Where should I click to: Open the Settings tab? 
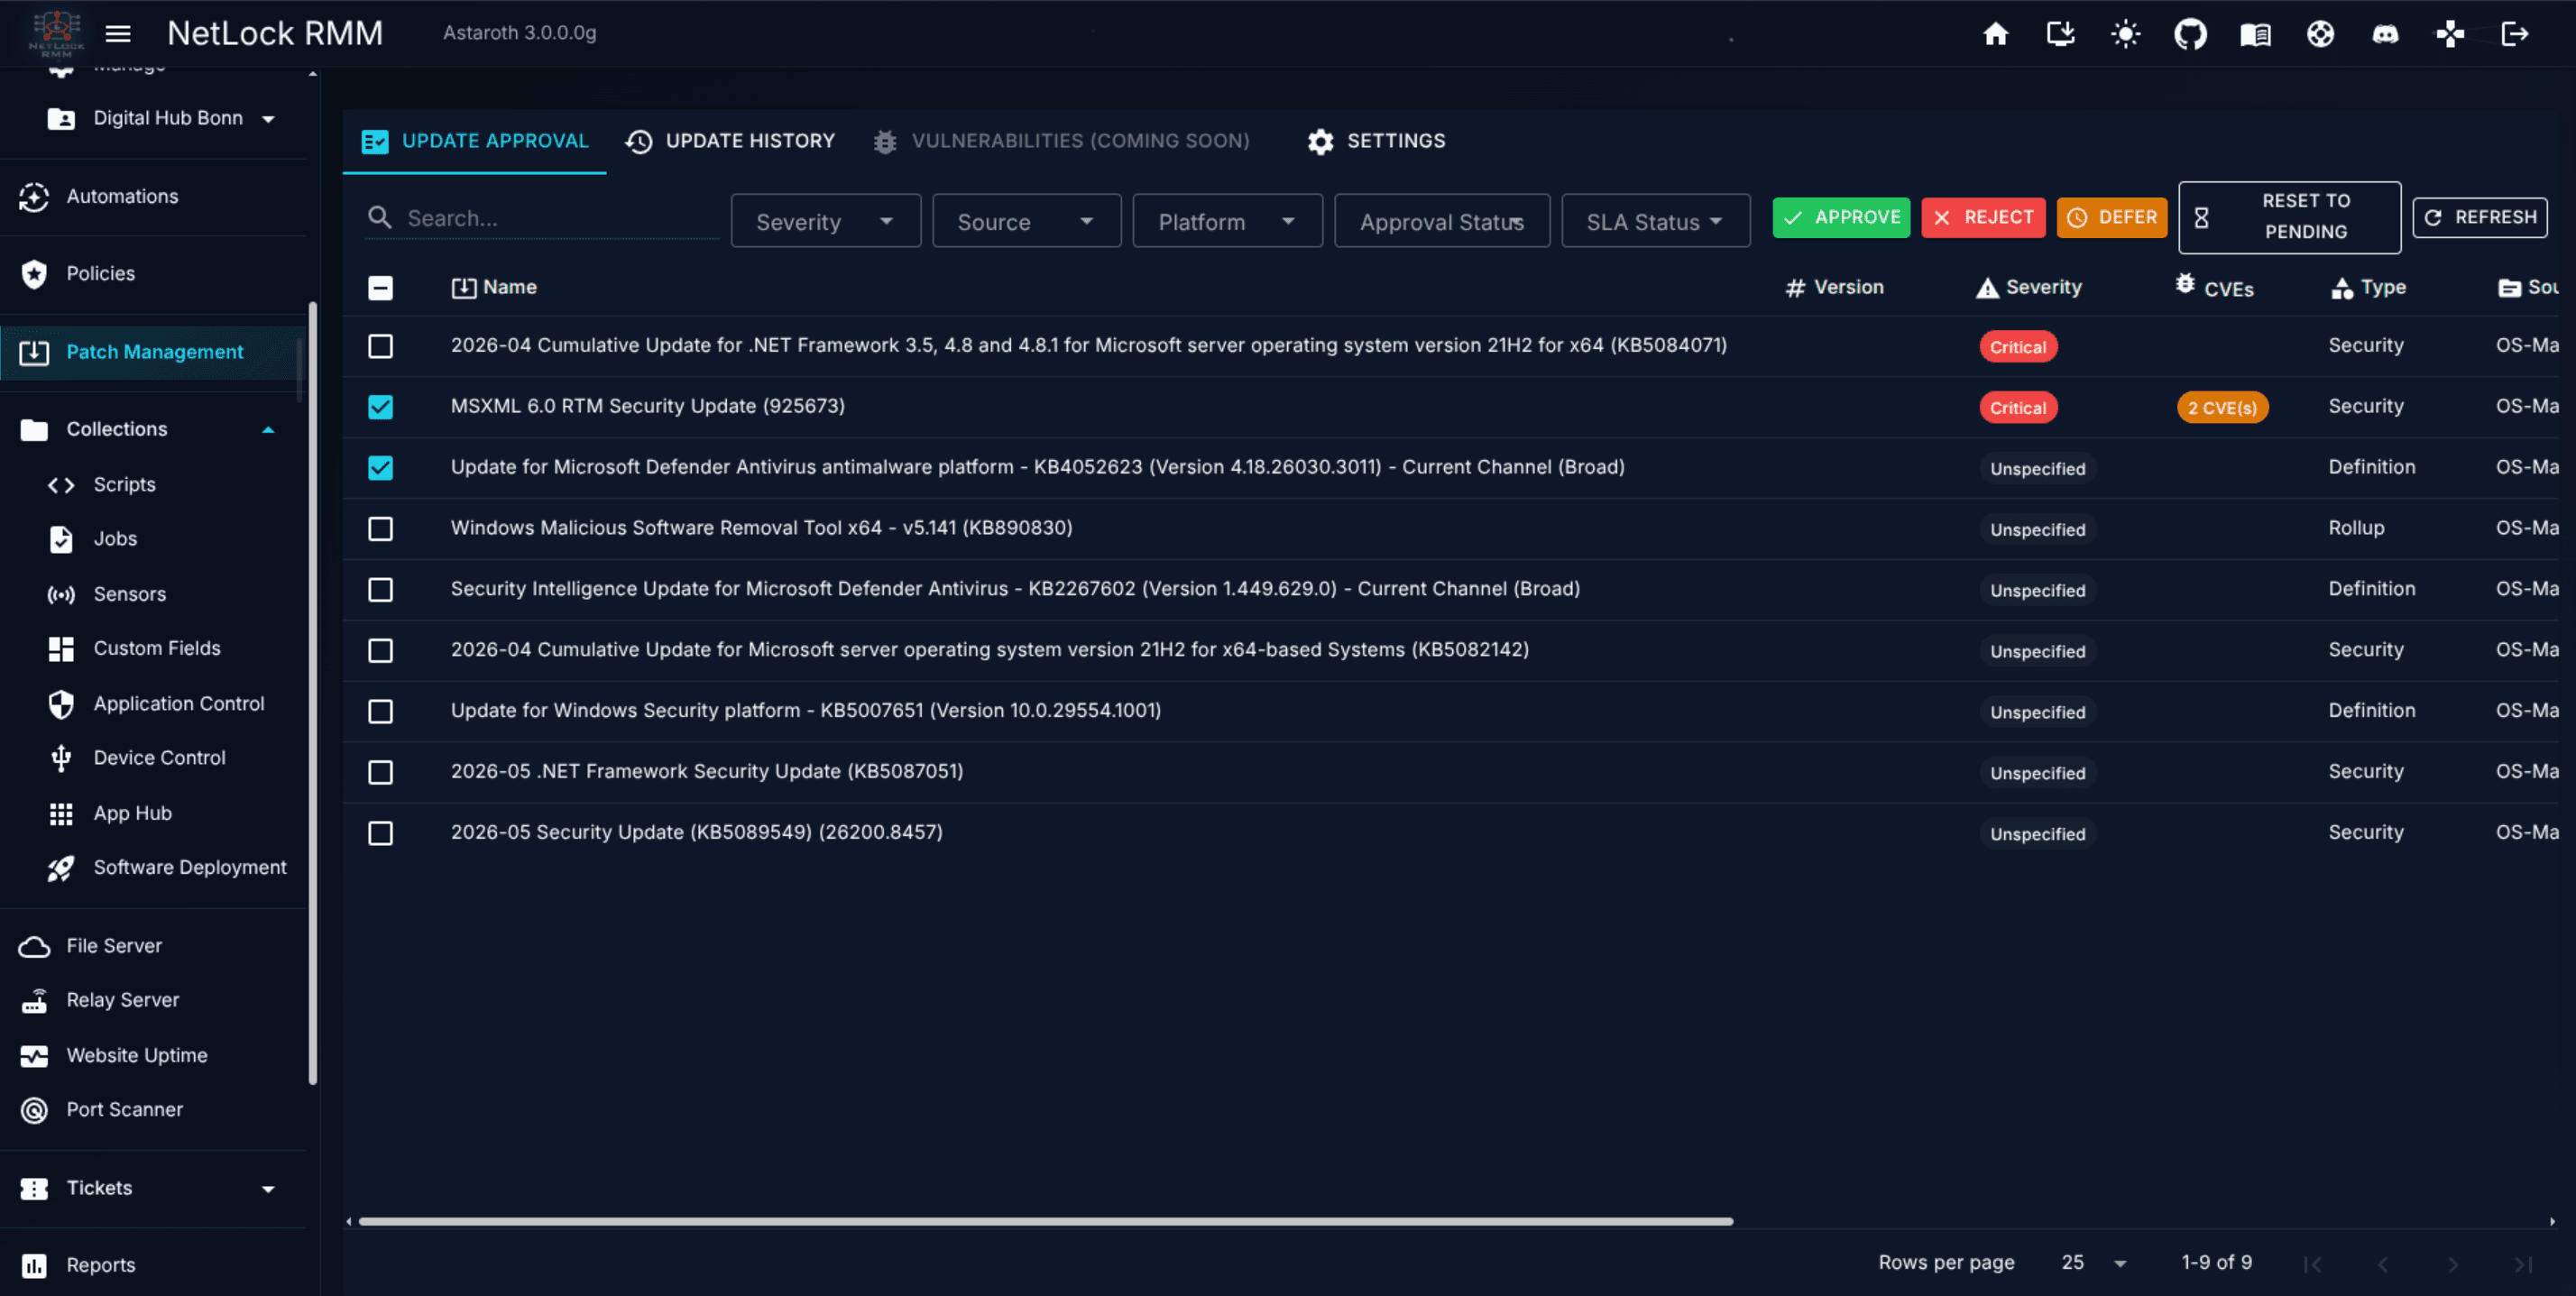pyautogui.click(x=1376, y=141)
